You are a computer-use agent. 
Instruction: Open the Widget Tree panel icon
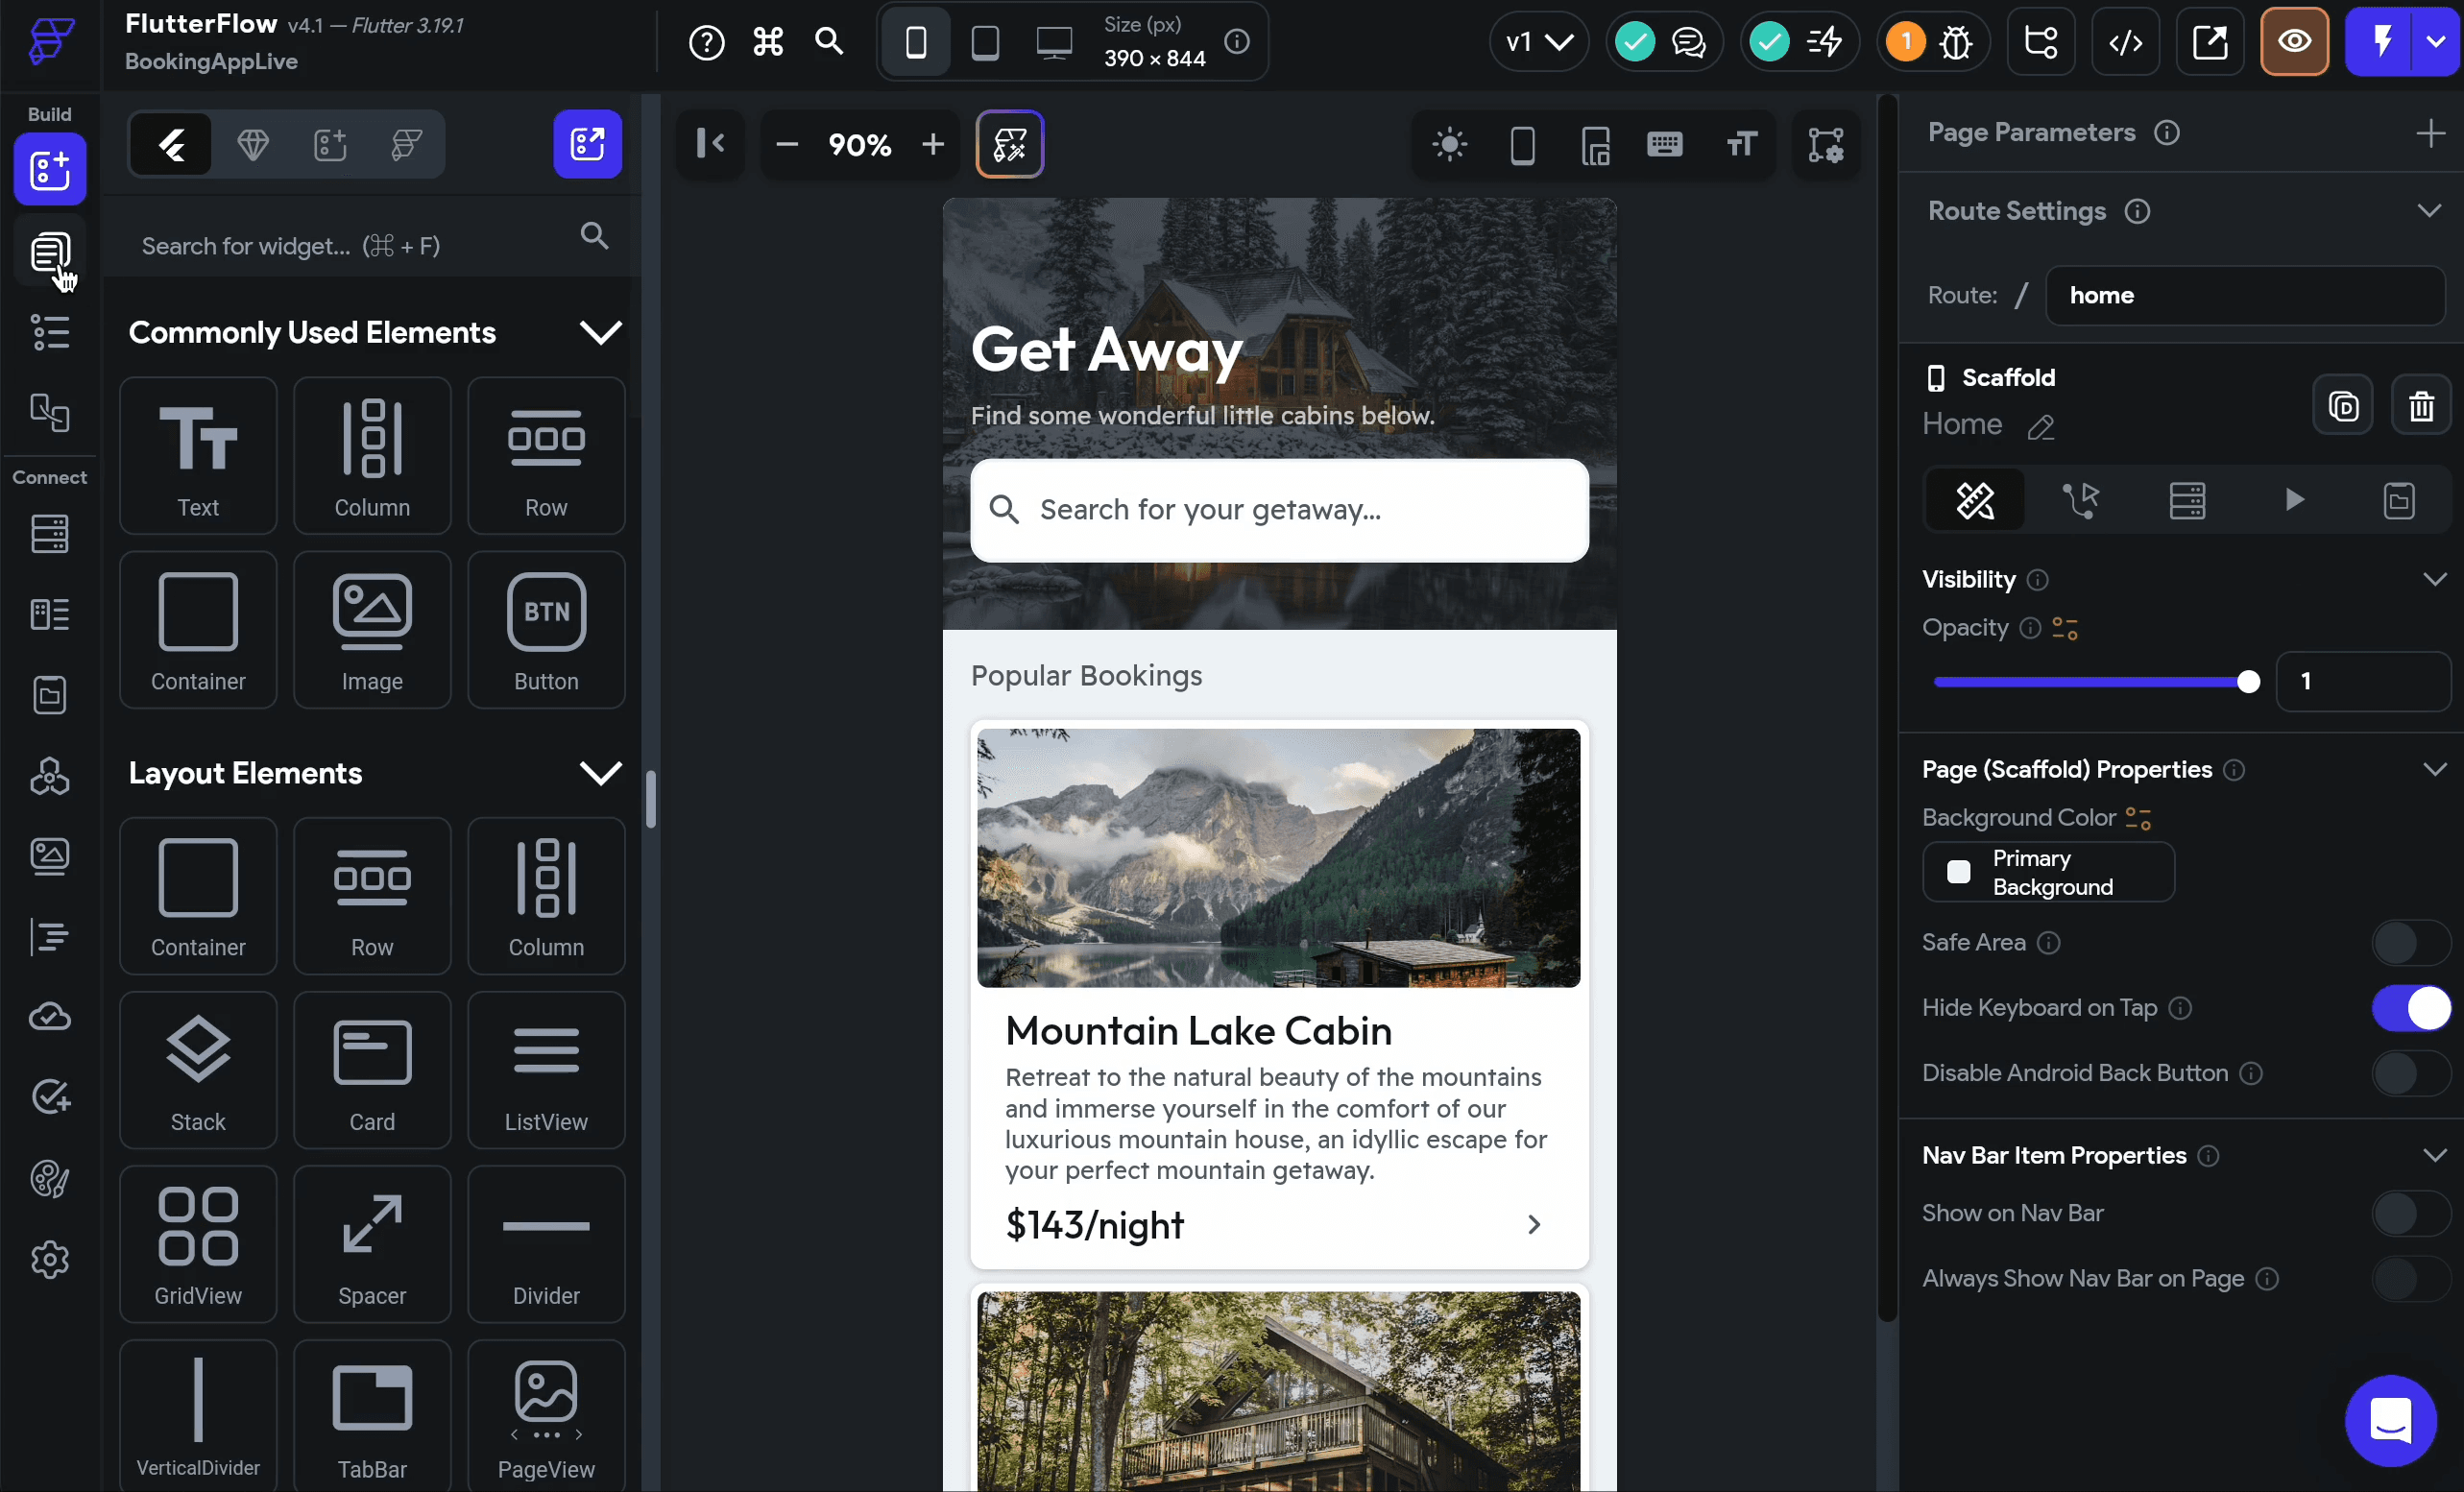pyautogui.click(x=50, y=331)
